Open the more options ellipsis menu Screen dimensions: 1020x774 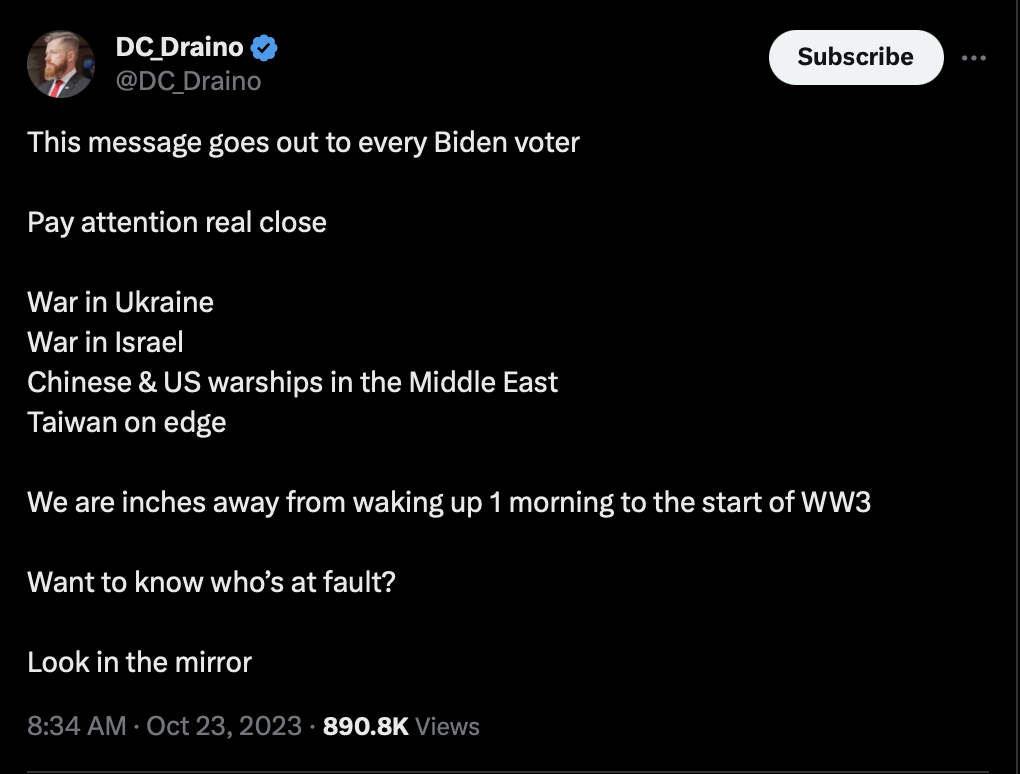(973, 58)
